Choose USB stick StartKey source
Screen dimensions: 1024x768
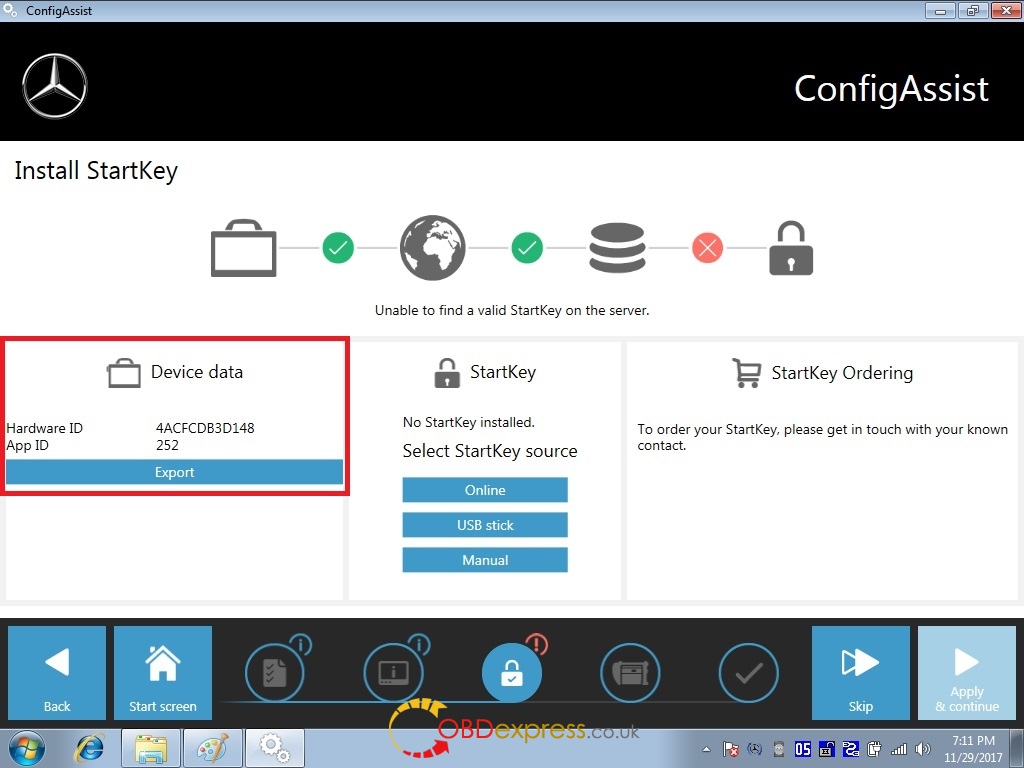tap(485, 525)
